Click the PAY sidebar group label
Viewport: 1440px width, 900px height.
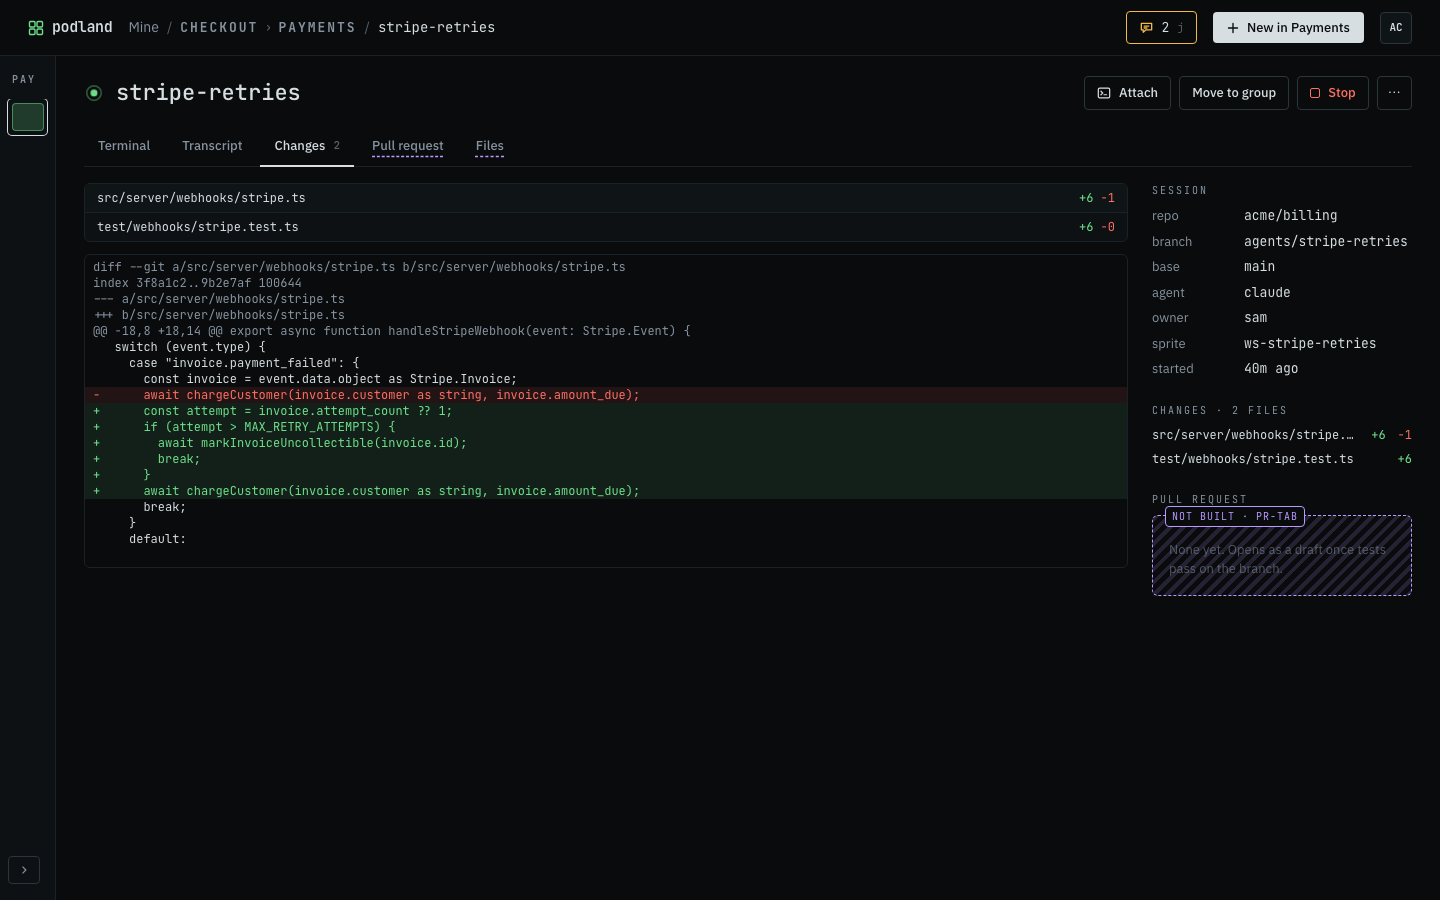pyautogui.click(x=24, y=79)
